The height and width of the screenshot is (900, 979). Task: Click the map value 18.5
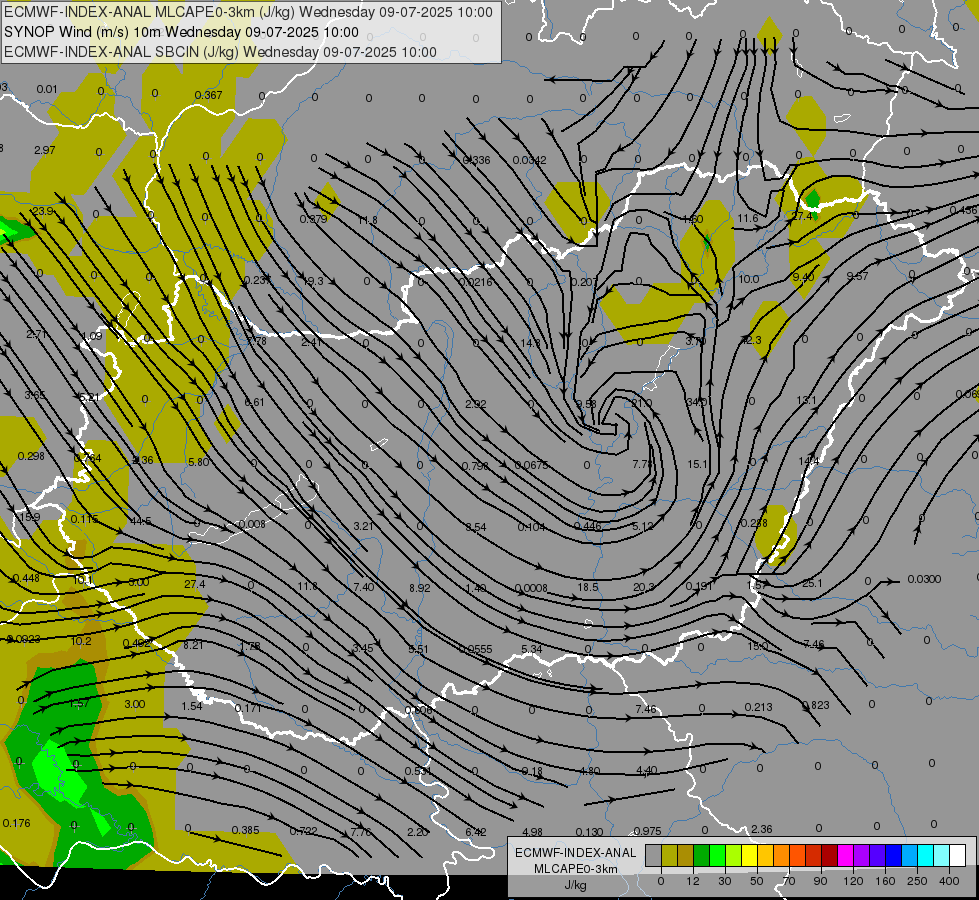tap(588, 587)
